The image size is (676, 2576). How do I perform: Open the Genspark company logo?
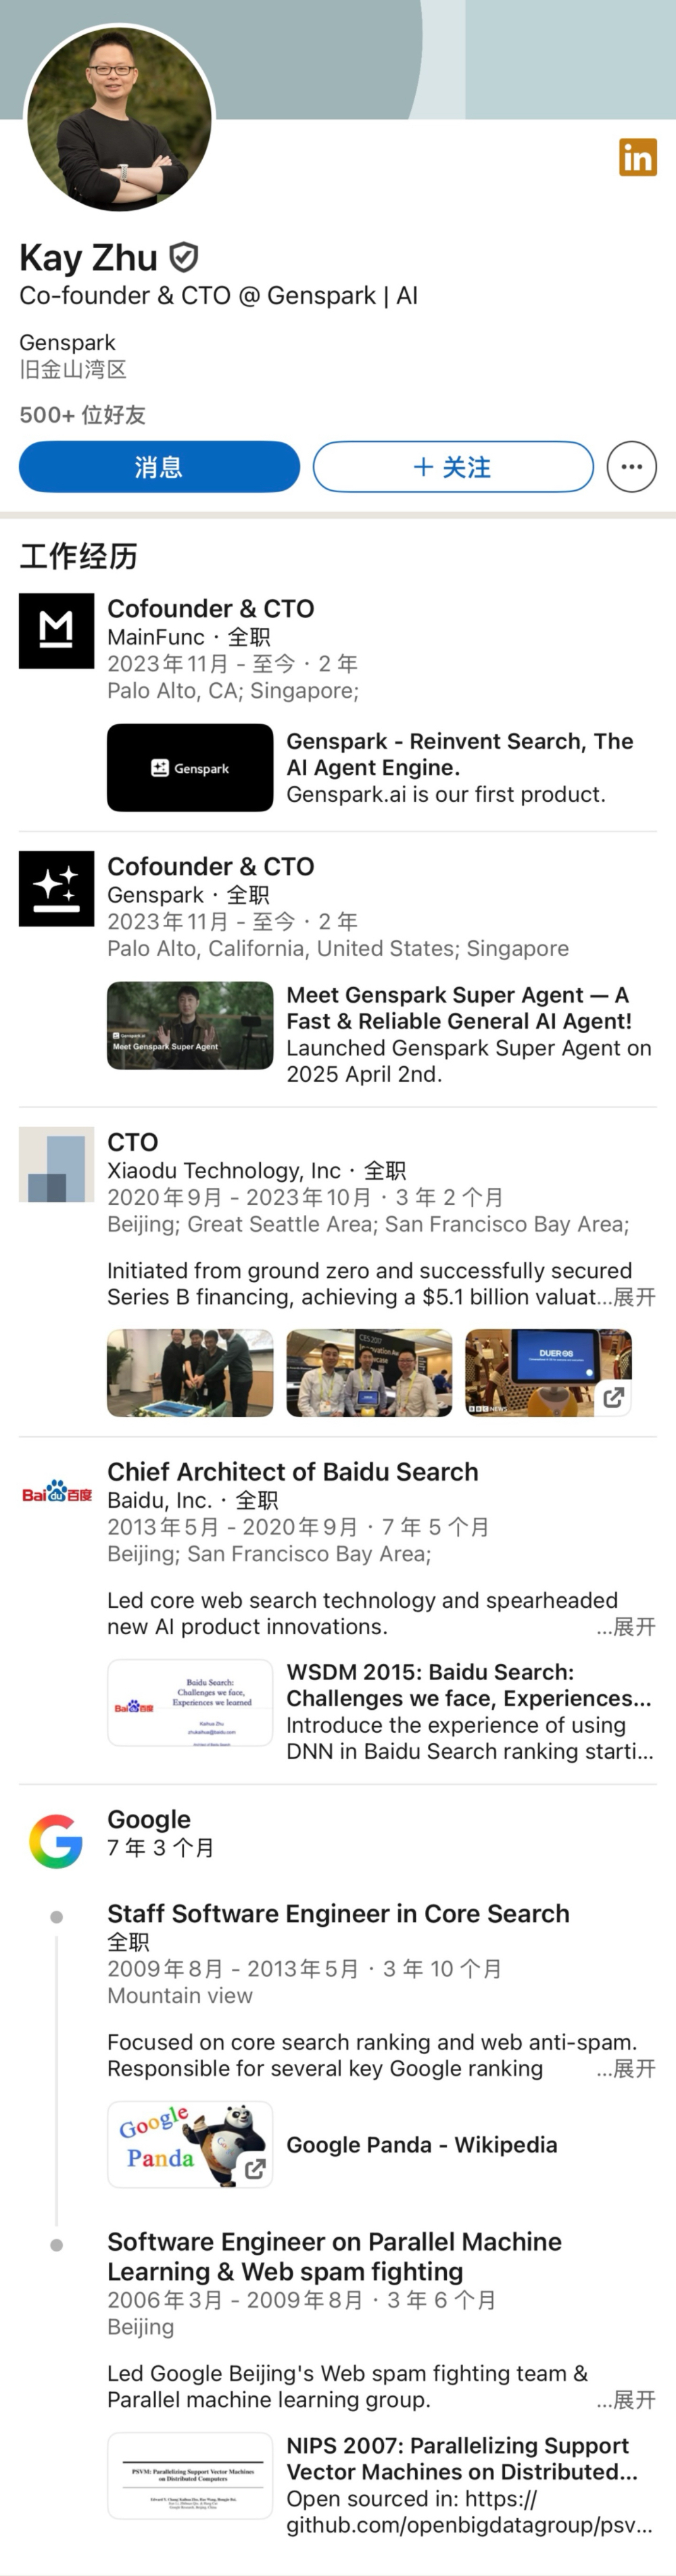point(56,889)
